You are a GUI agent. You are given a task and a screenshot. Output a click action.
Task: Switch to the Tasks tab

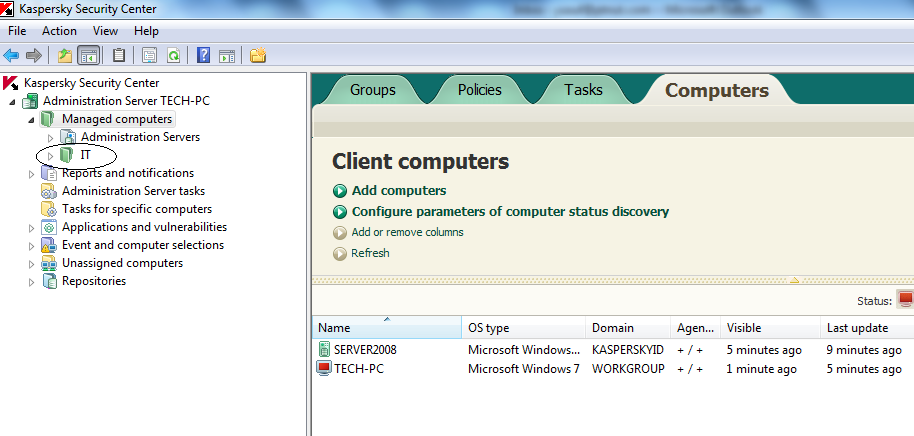583,90
